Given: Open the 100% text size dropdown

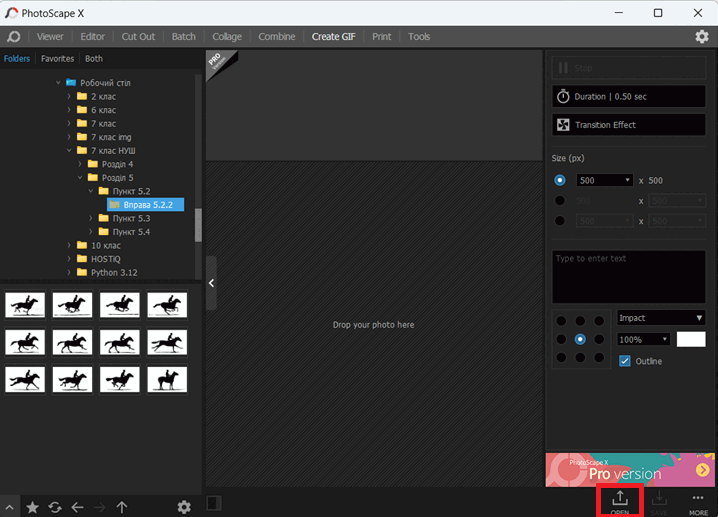Looking at the screenshot, I should [643, 339].
